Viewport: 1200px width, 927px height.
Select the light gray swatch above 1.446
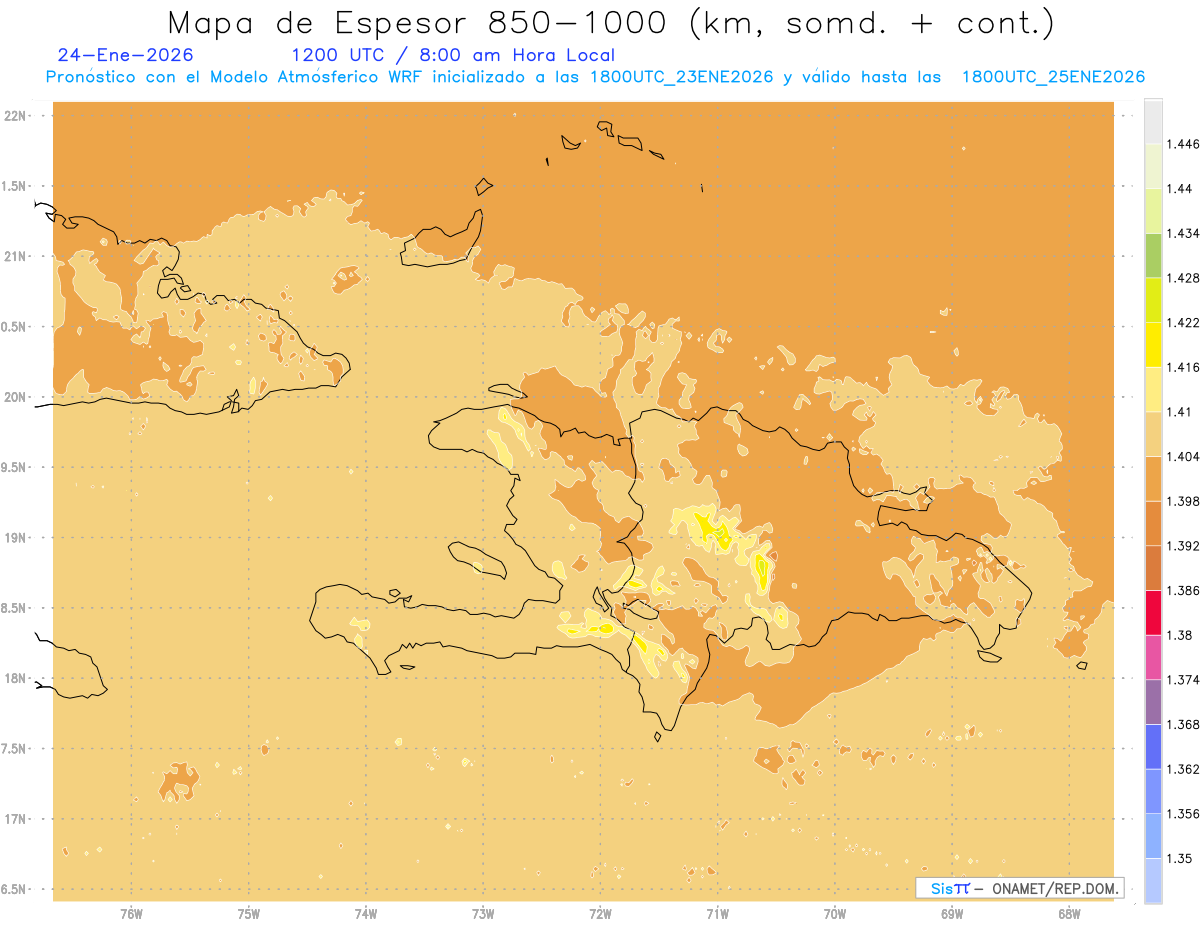click(1153, 121)
